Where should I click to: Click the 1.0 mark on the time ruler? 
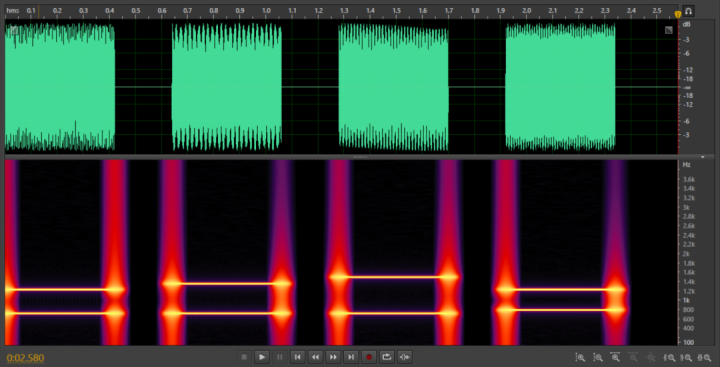(266, 10)
